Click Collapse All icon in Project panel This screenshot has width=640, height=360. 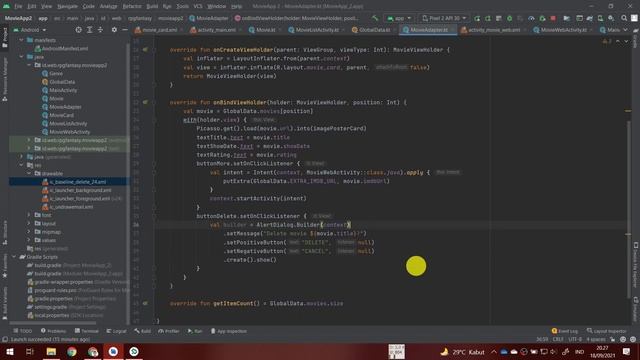(x=100, y=30)
